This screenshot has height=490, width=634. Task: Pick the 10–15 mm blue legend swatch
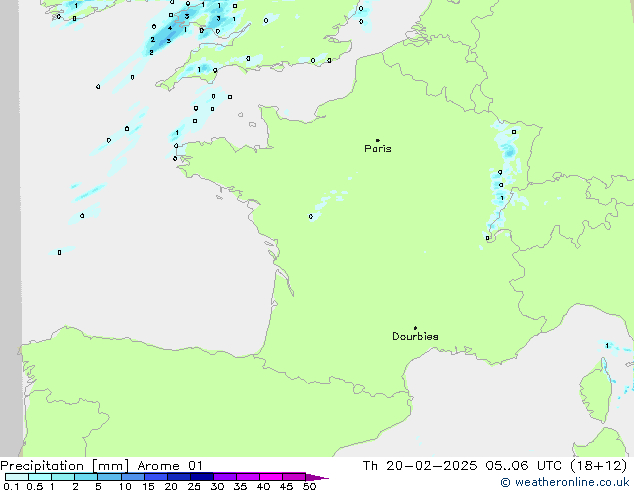(x=133, y=477)
